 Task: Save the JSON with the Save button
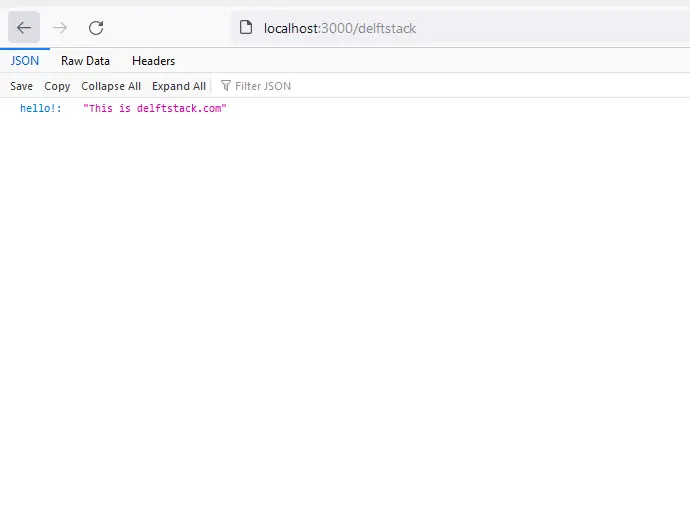click(21, 86)
